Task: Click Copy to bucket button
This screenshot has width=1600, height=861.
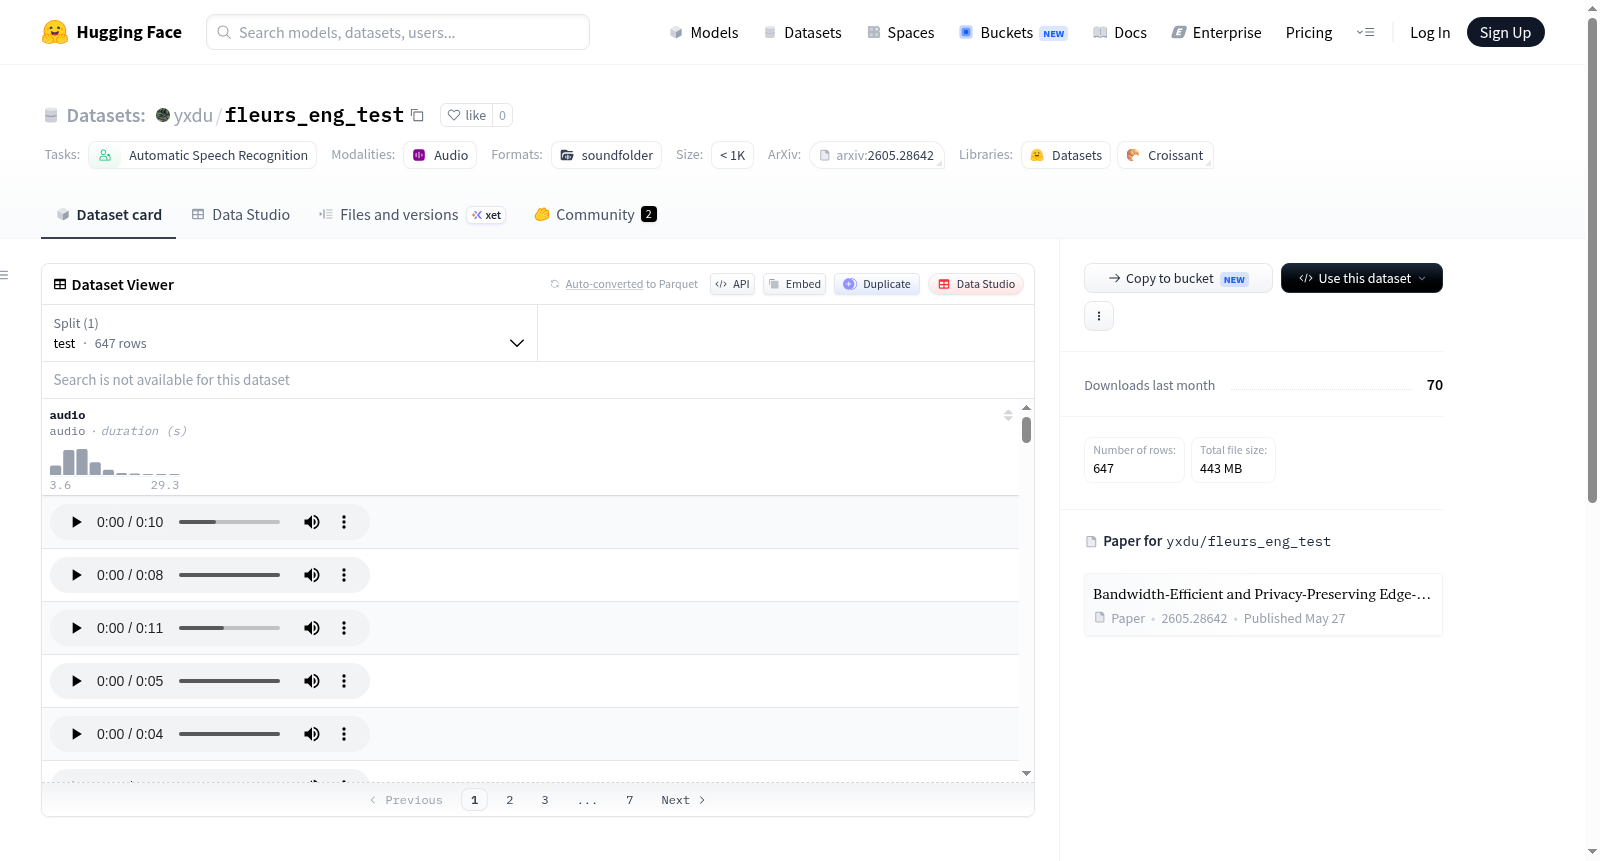Action: point(1178,278)
